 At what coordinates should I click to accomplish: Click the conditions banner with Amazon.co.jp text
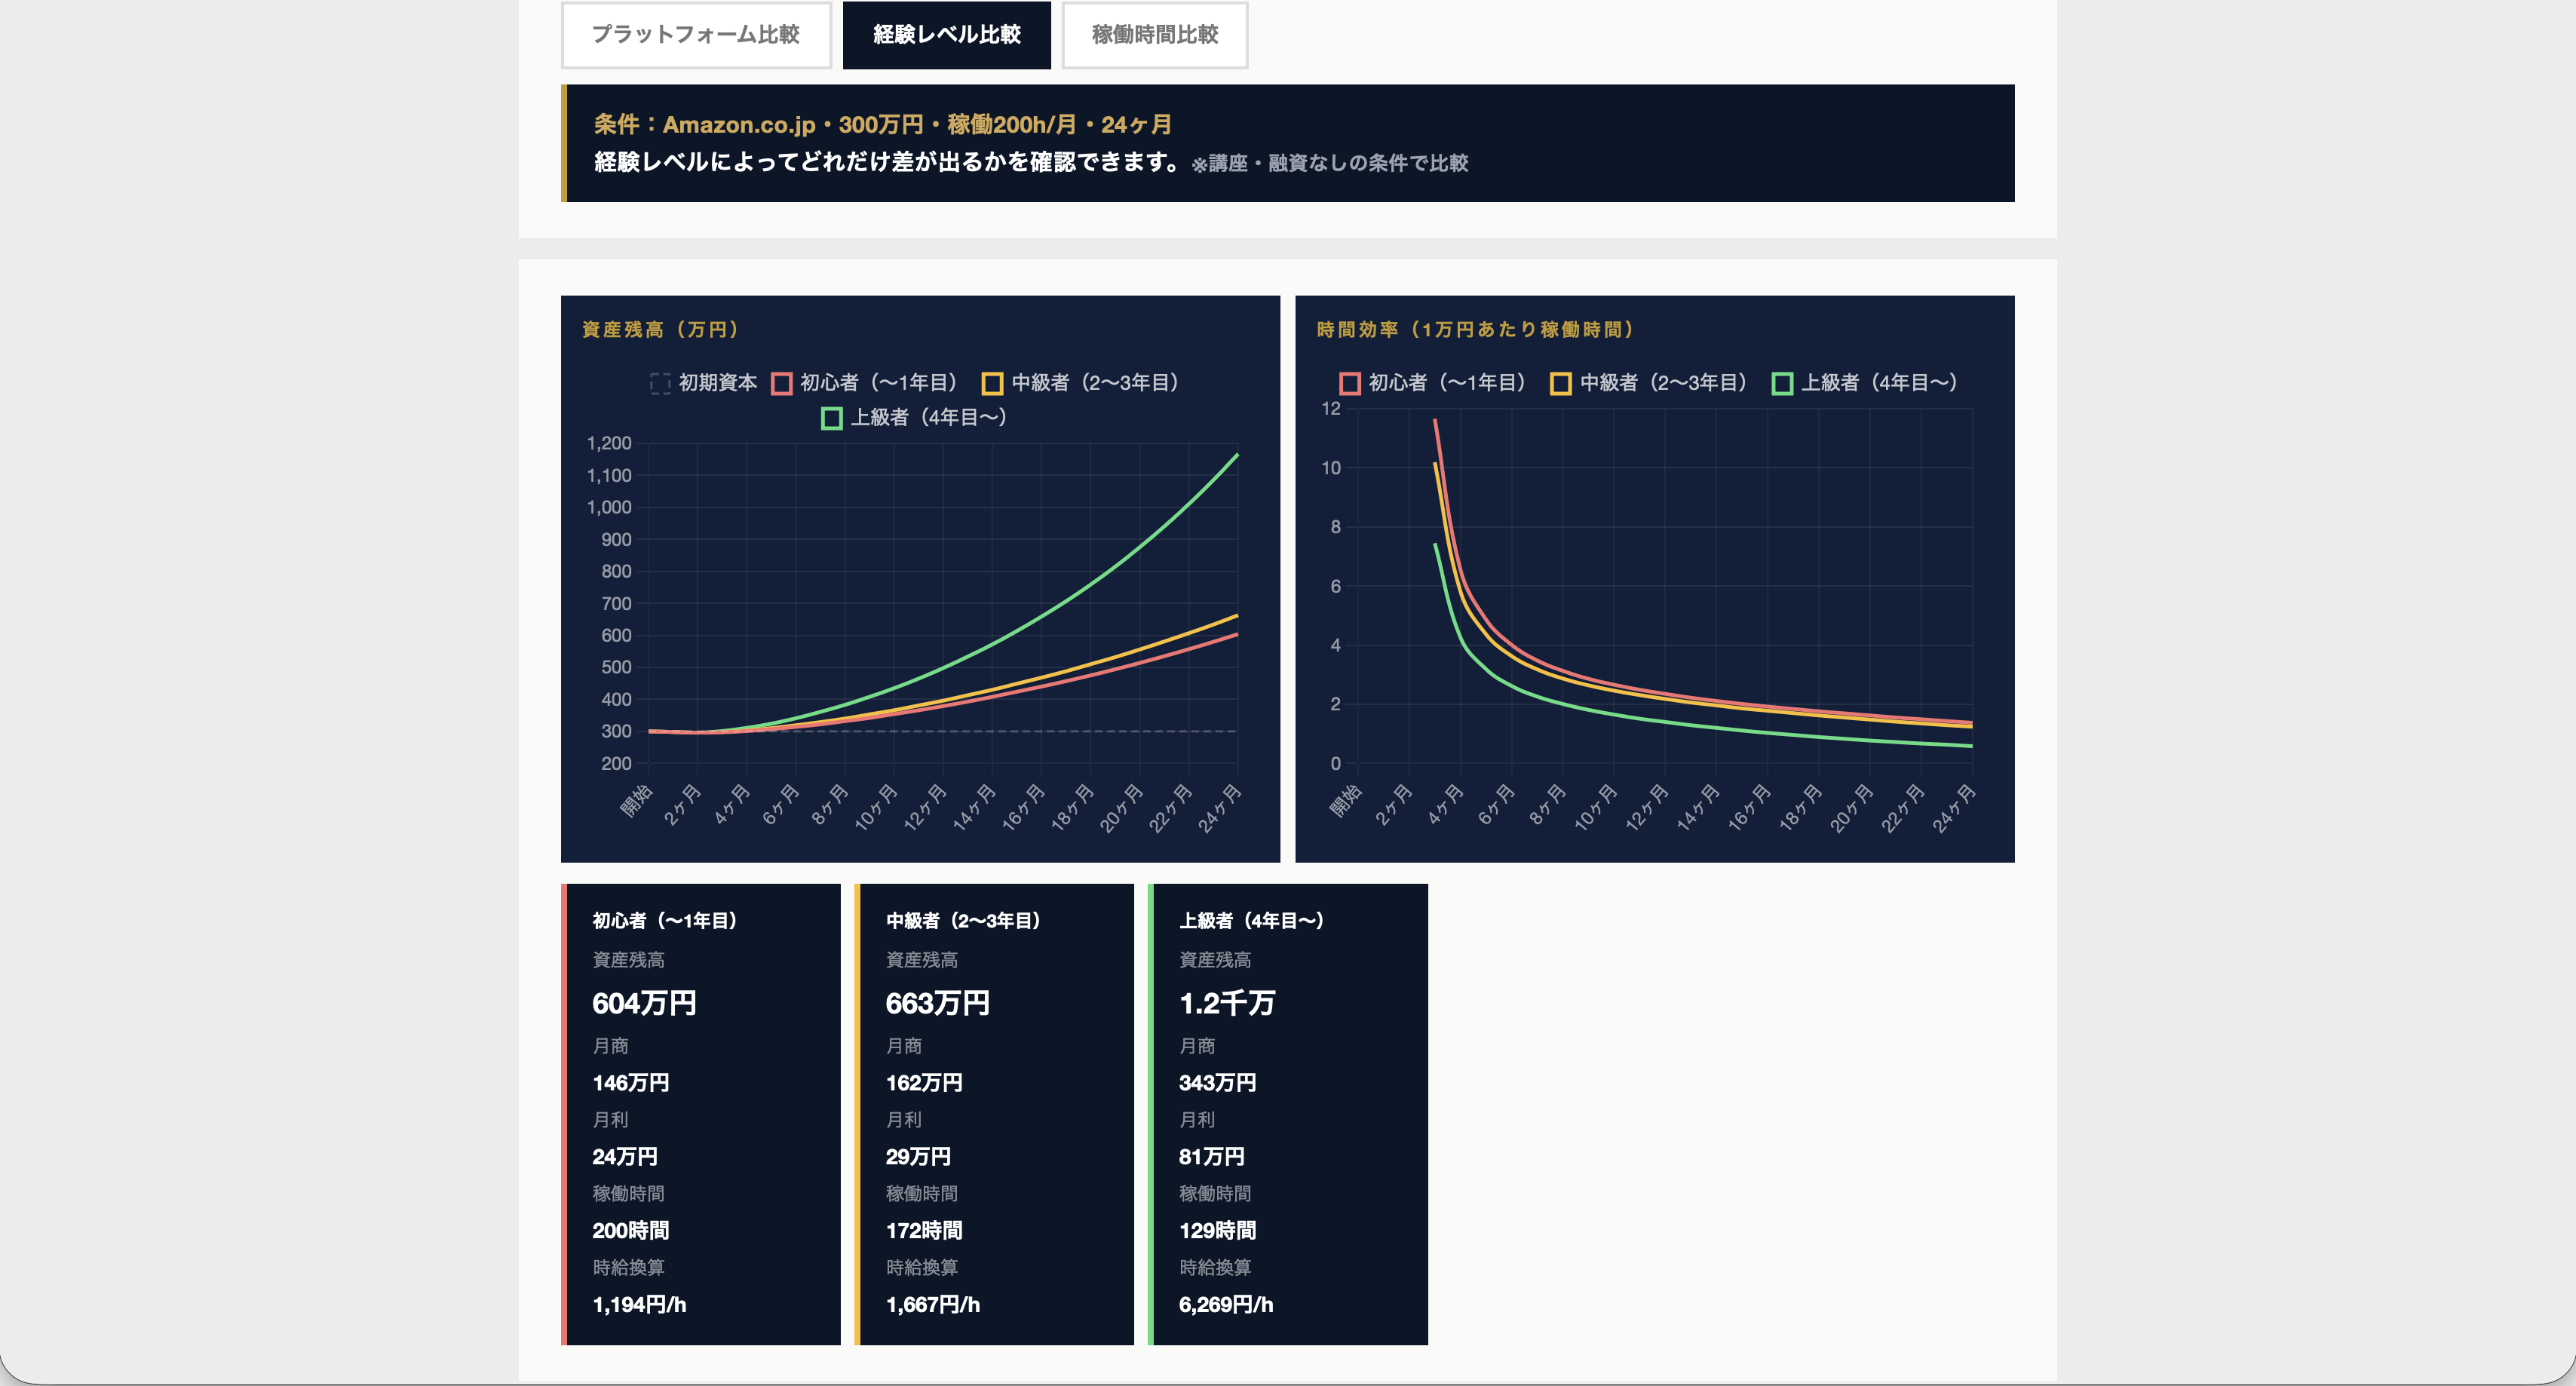pos(1288,143)
